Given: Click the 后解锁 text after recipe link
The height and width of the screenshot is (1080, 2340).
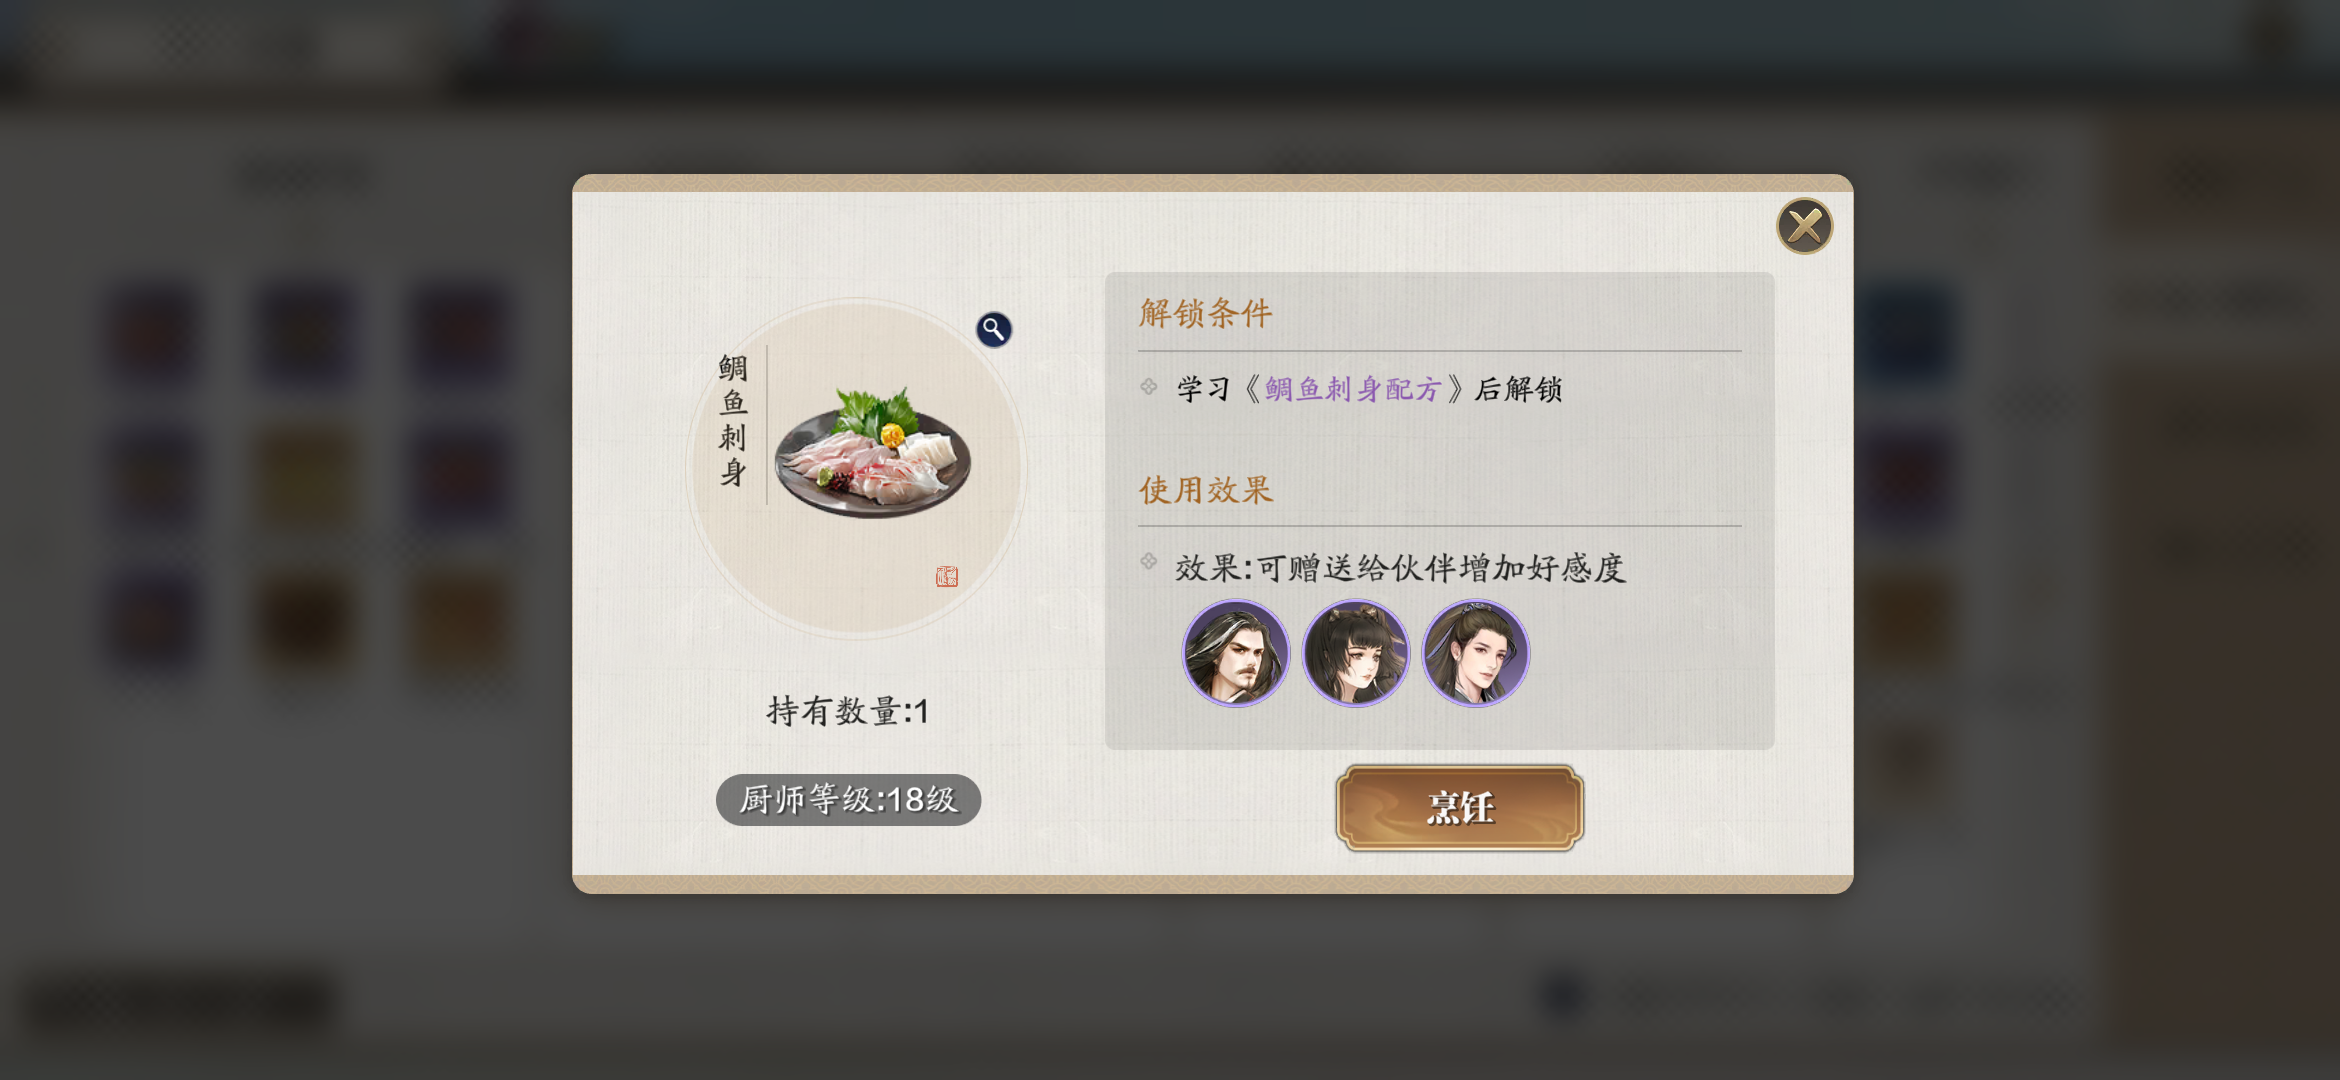Looking at the screenshot, I should click(x=1518, y=389).
